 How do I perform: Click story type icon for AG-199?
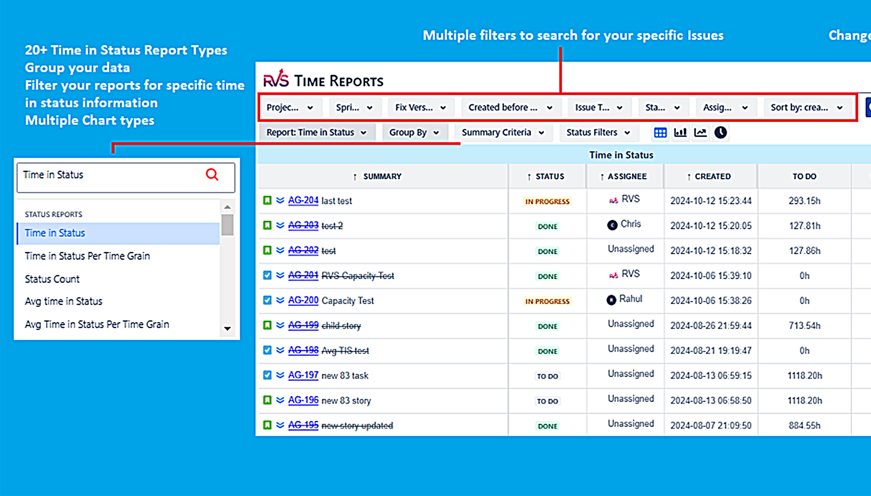(267, 325)
